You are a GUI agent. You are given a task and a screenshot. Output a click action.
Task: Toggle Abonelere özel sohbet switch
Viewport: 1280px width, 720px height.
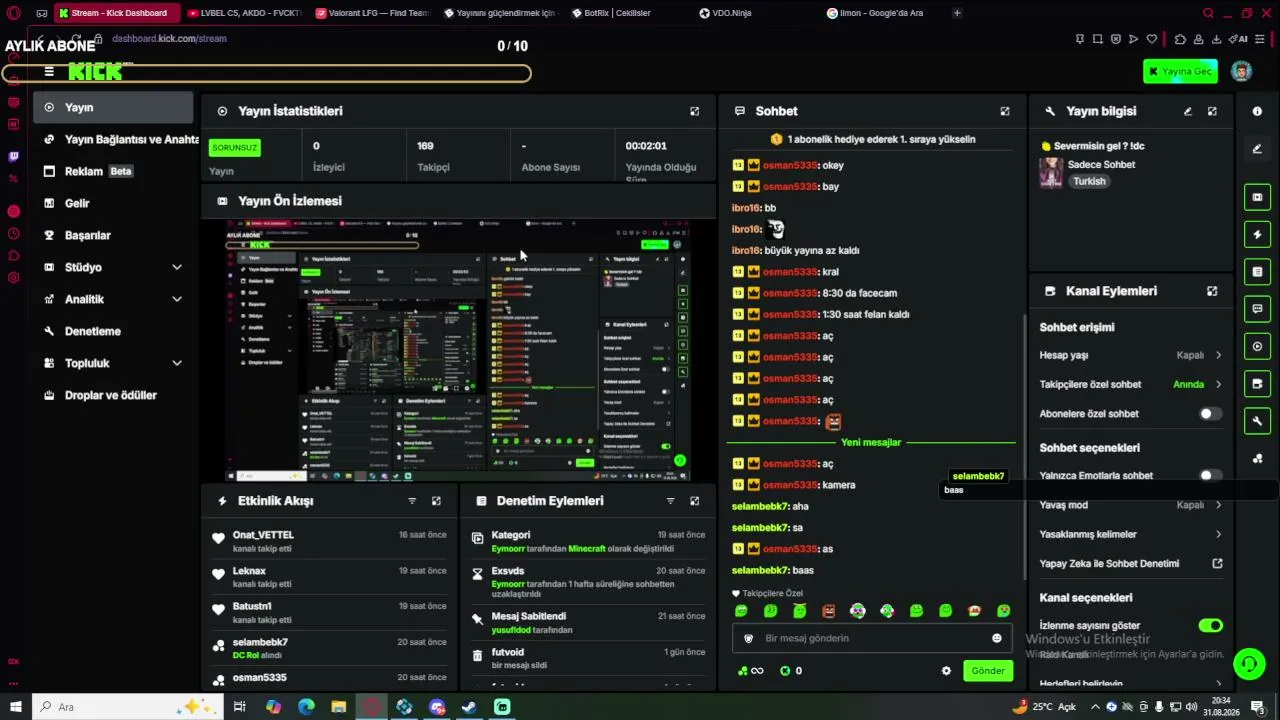(x=1210, y=414)
